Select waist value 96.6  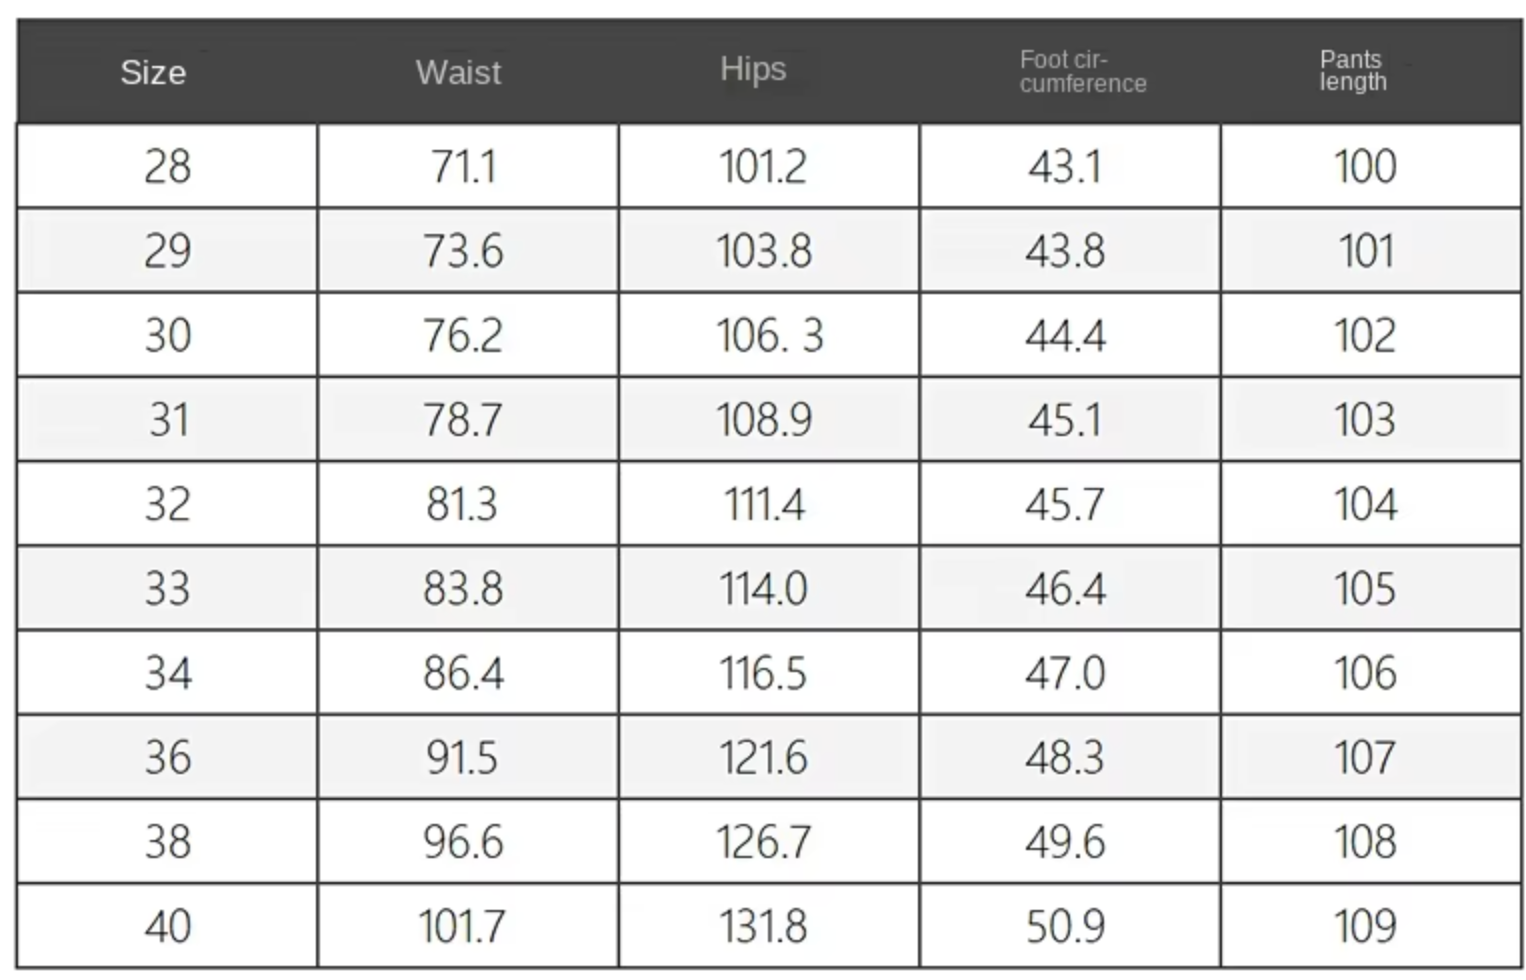(463, 841)
